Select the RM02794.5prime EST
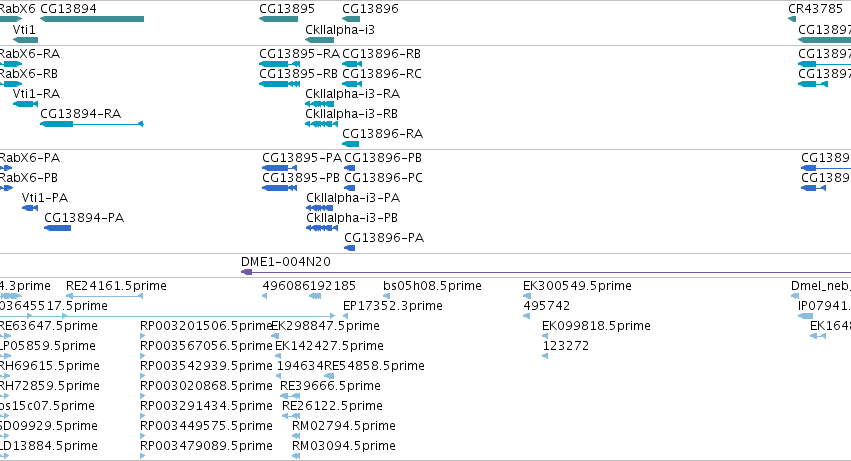The width and height of the screenshot is (851, 461). (296, 436)
